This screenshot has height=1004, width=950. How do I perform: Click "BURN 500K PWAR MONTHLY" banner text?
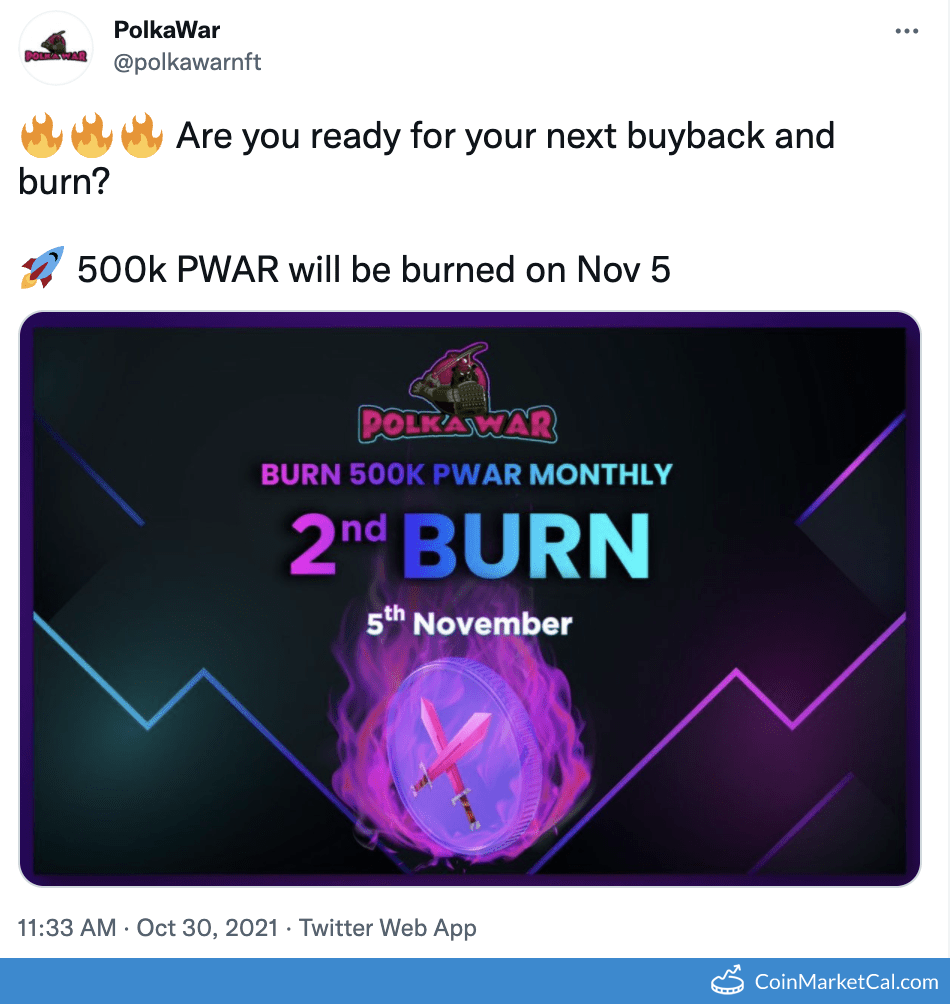coord(469,473)
